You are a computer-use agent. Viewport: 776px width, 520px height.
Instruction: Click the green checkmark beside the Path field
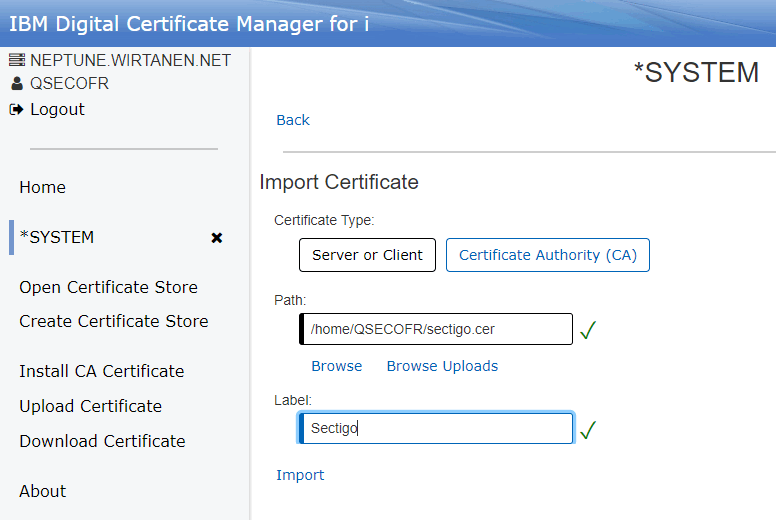588,330
